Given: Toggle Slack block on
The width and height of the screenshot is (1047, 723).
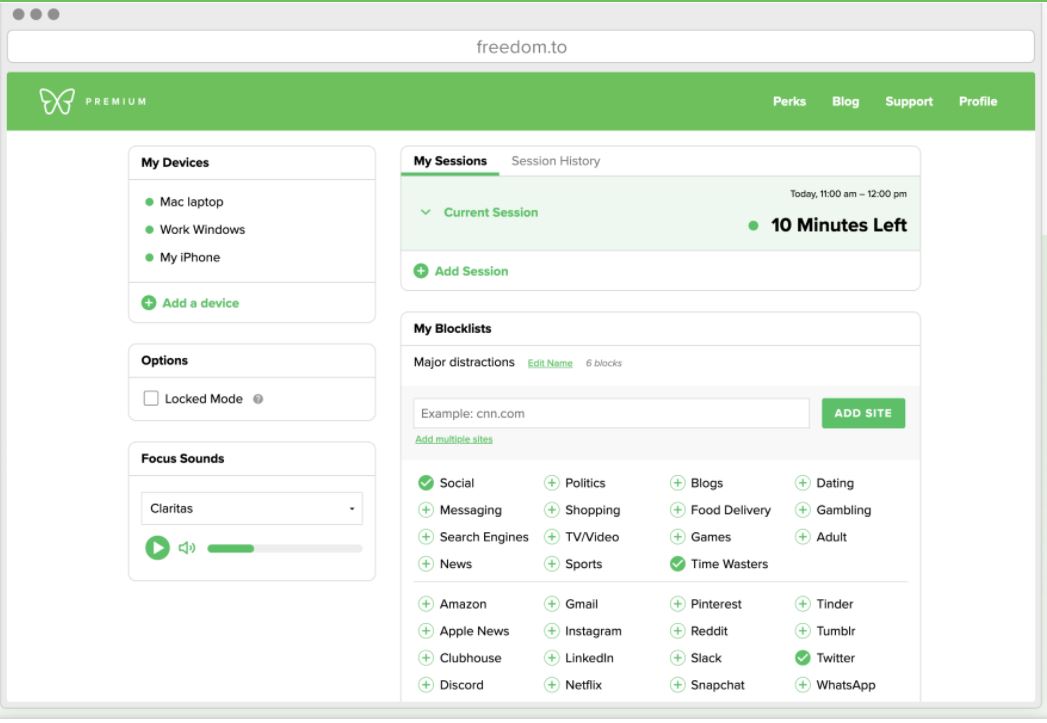Looking at the screenshot, I should pyautogui.click(x=677, y=658).
